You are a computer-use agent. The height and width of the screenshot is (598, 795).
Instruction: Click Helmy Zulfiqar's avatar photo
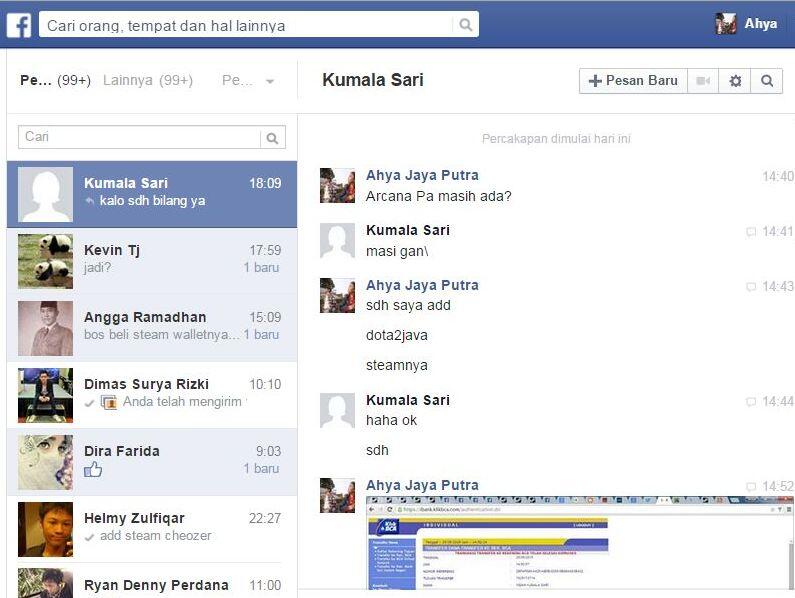pos(46,529)
